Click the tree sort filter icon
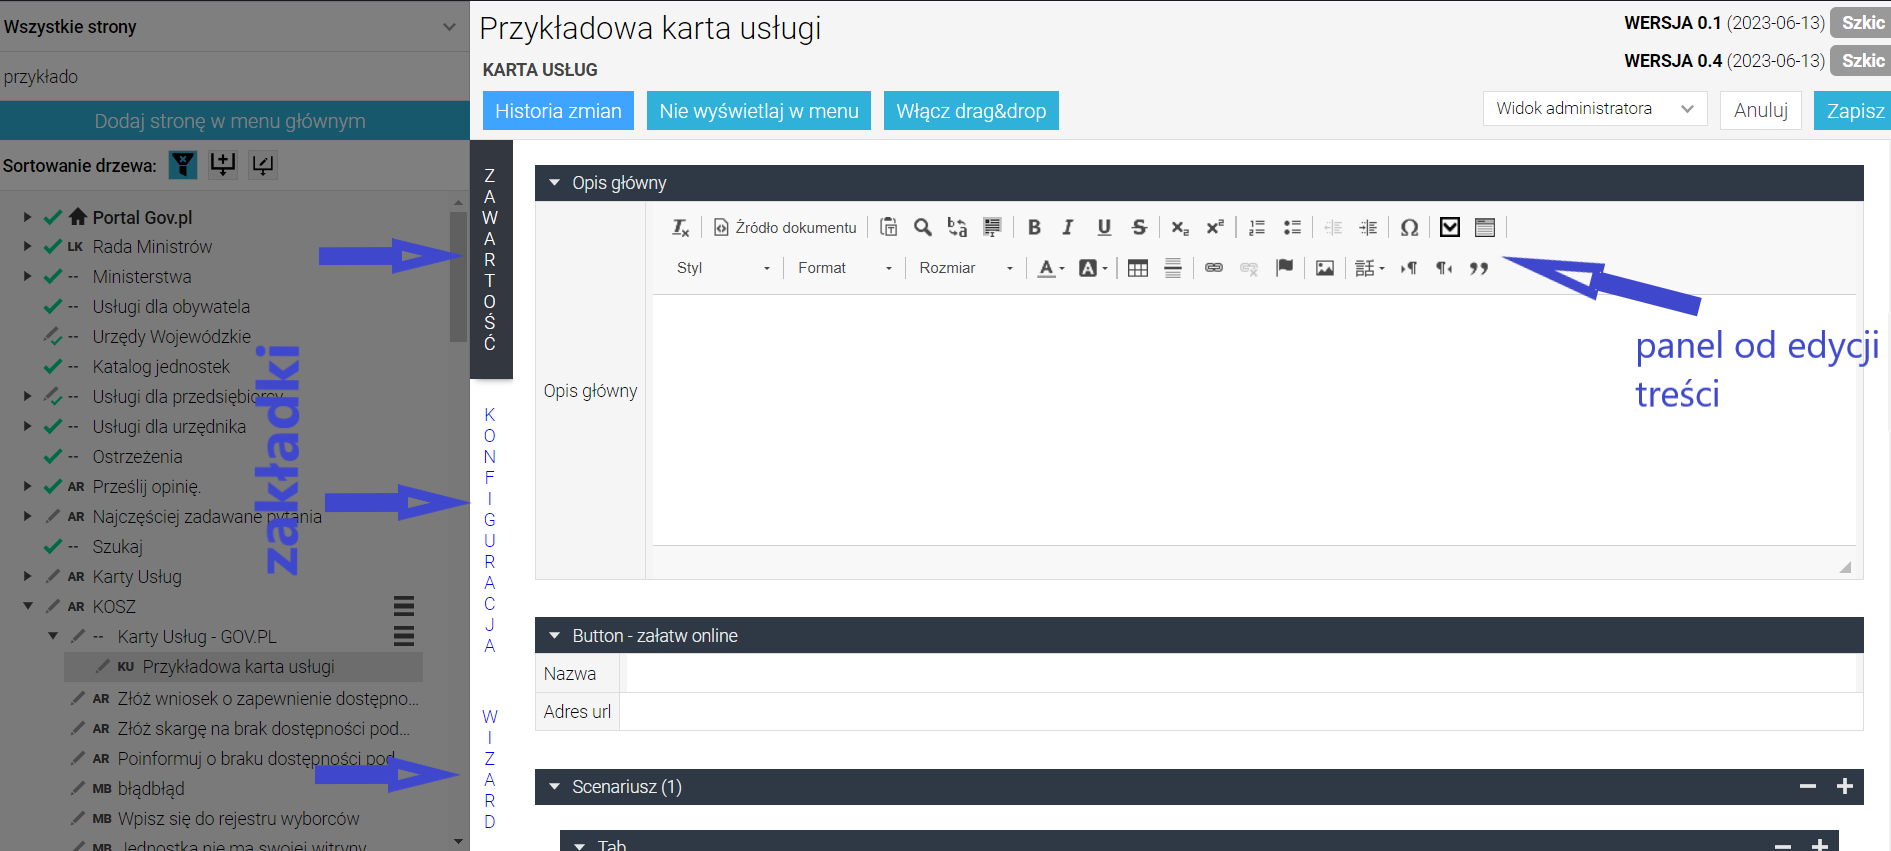Screen dimensions: 1891x851 (x=183, y=165)
